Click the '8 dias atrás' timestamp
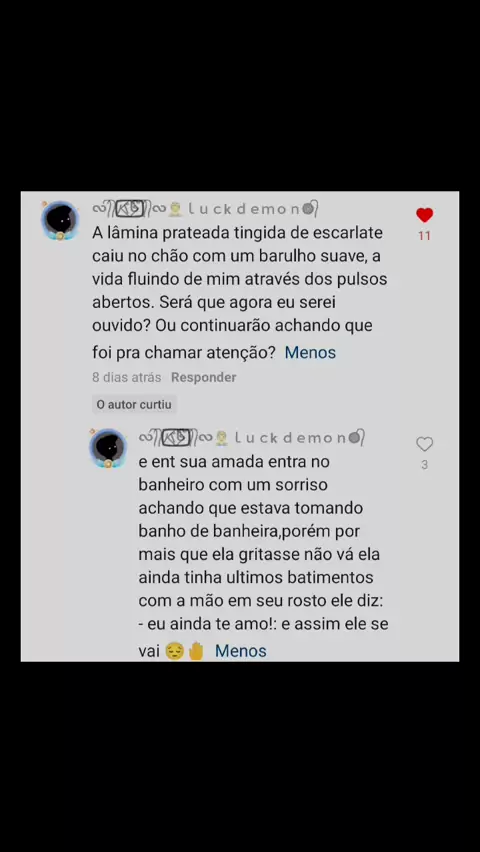 pos(127,377)
